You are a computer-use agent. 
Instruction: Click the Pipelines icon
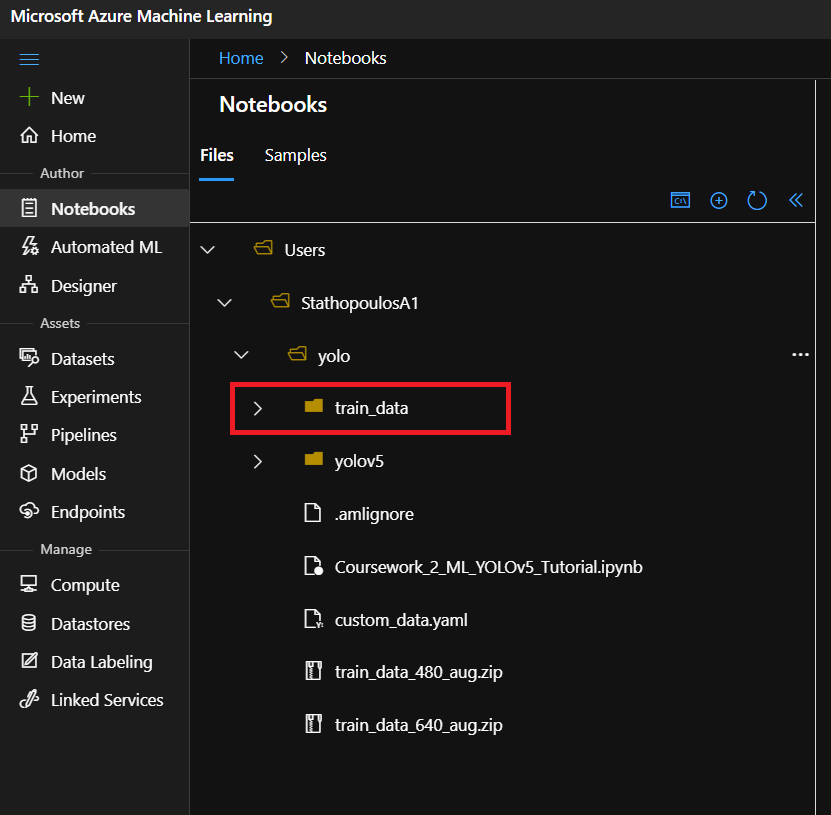coord(29,433)
